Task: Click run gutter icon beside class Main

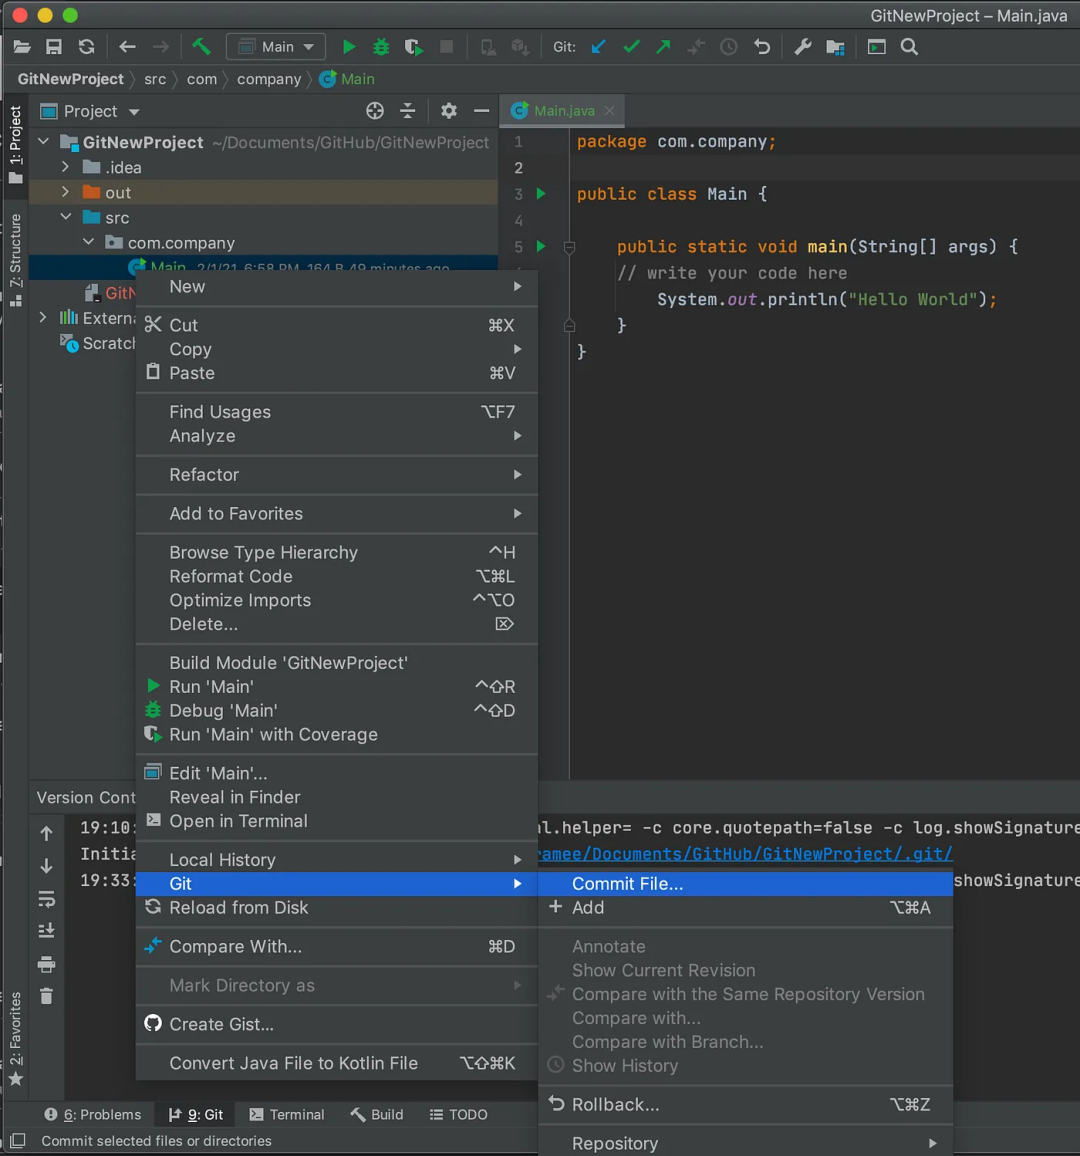Action: tap(541, 194)
